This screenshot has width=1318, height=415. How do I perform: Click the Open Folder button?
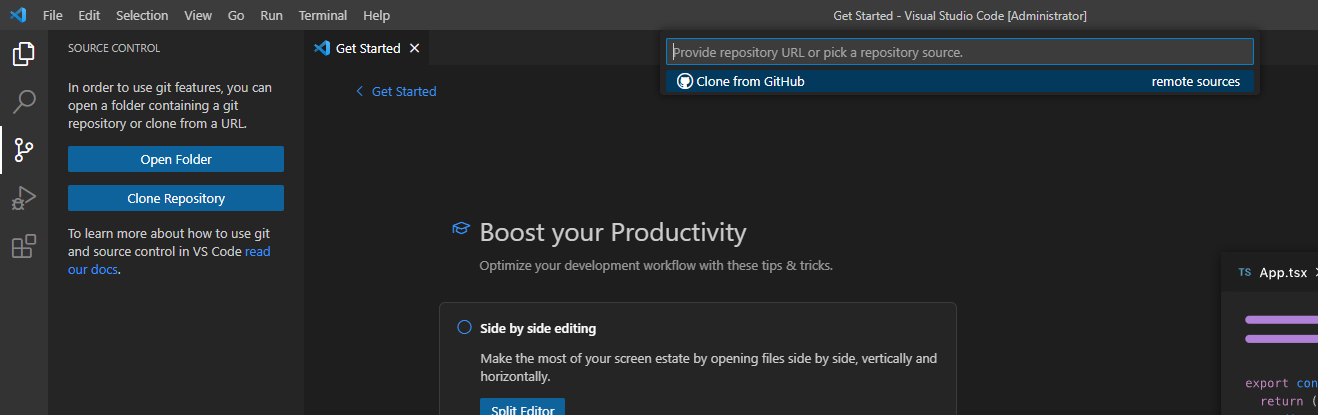click(x=176, y=159)
